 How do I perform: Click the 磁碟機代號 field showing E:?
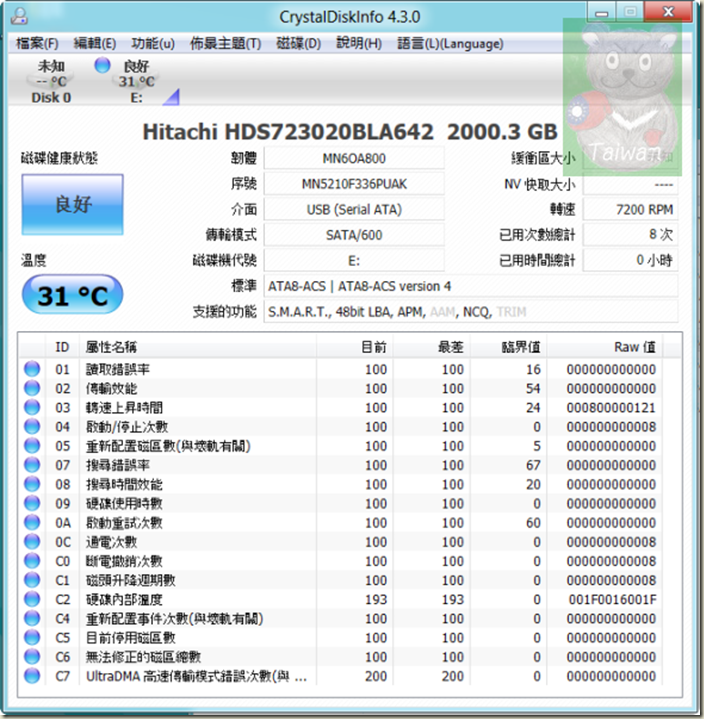click(x=354, y=261)
